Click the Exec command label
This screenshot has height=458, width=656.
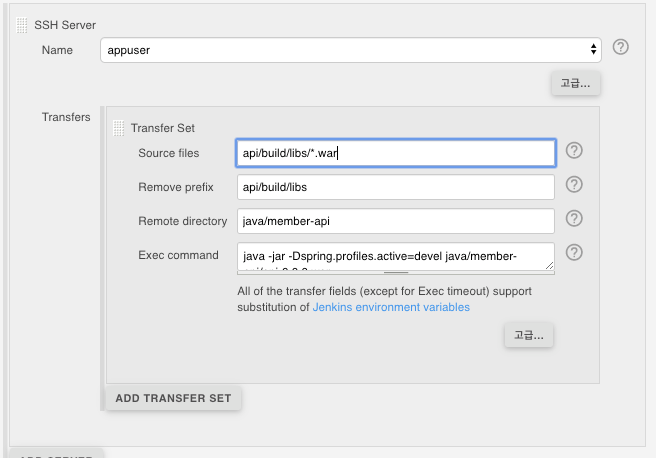[178, 255]
